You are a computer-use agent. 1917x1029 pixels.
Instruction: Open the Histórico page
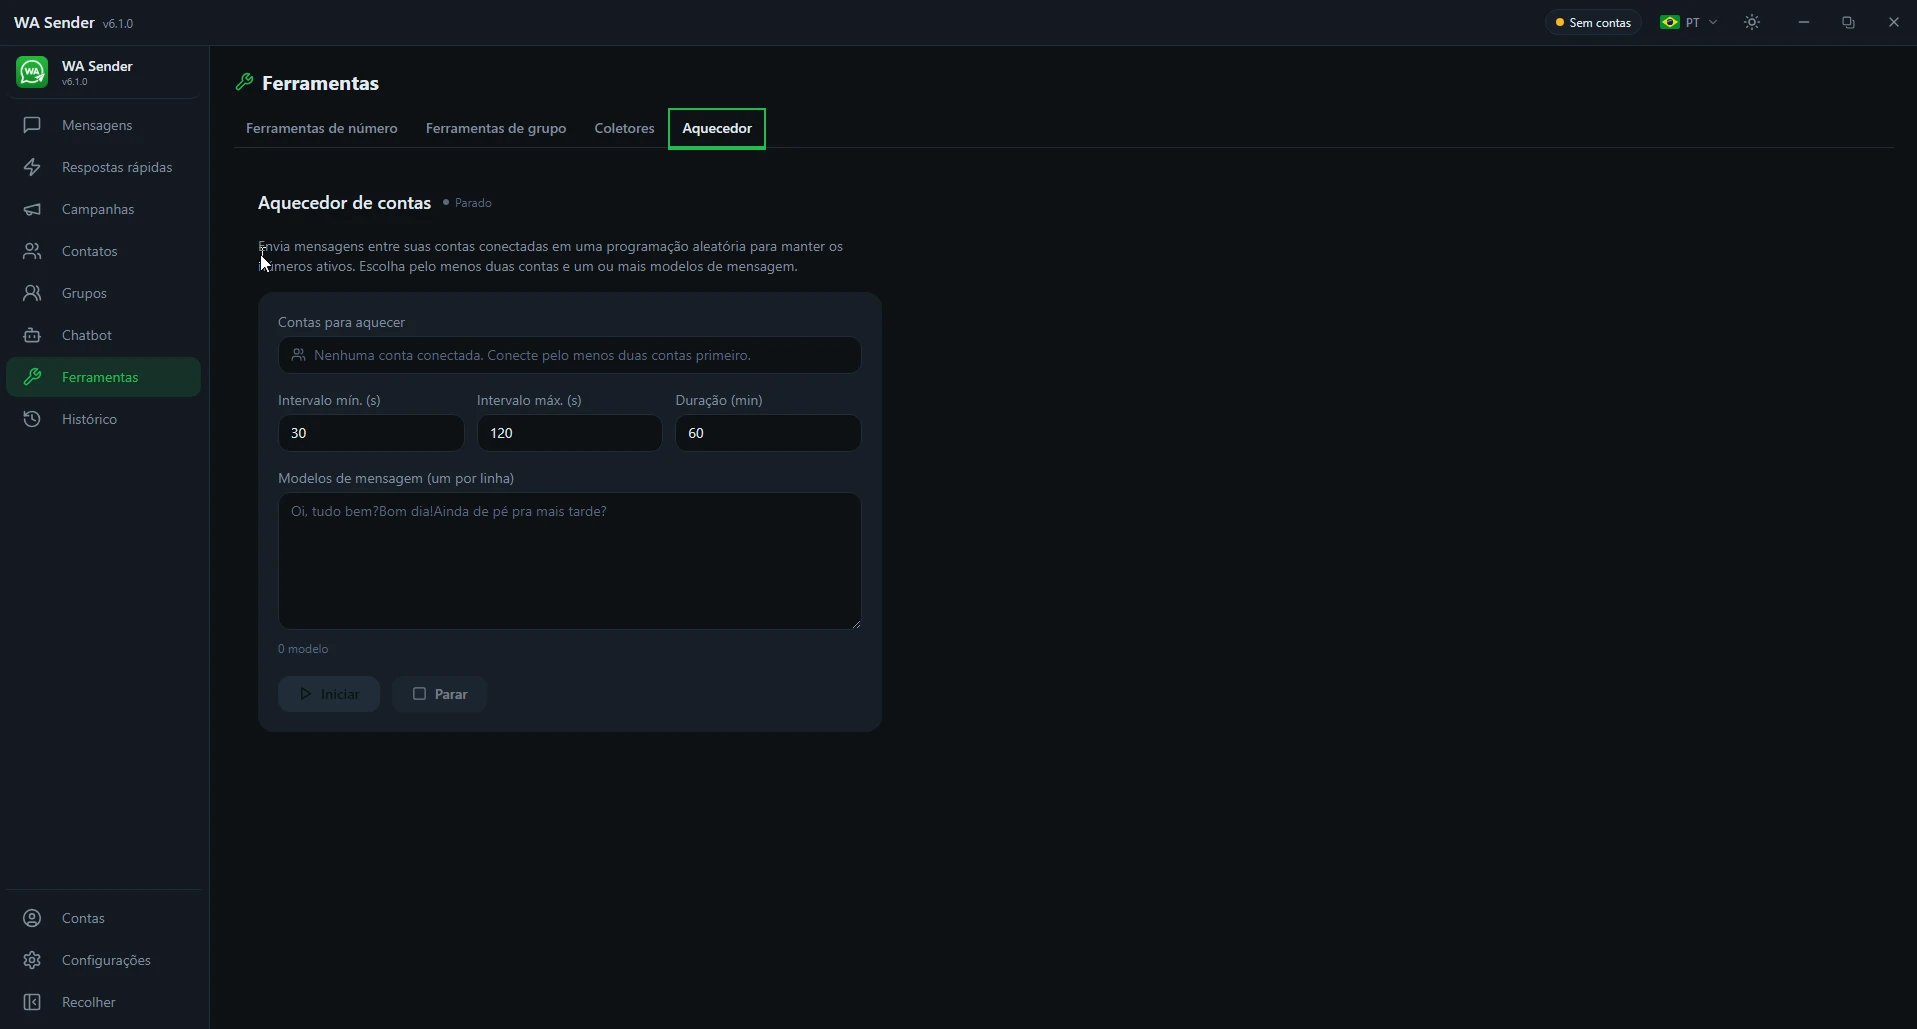104,419
